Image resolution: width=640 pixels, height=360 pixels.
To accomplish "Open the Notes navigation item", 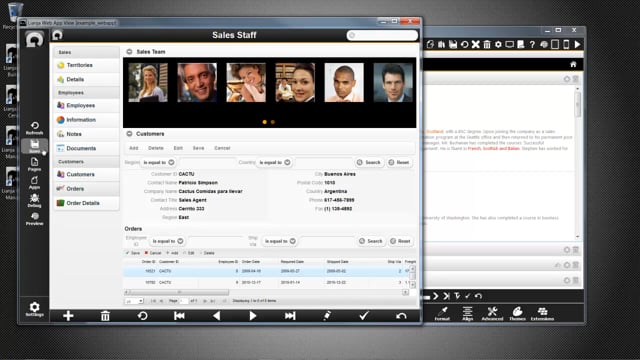I will (x=86, y=134).
